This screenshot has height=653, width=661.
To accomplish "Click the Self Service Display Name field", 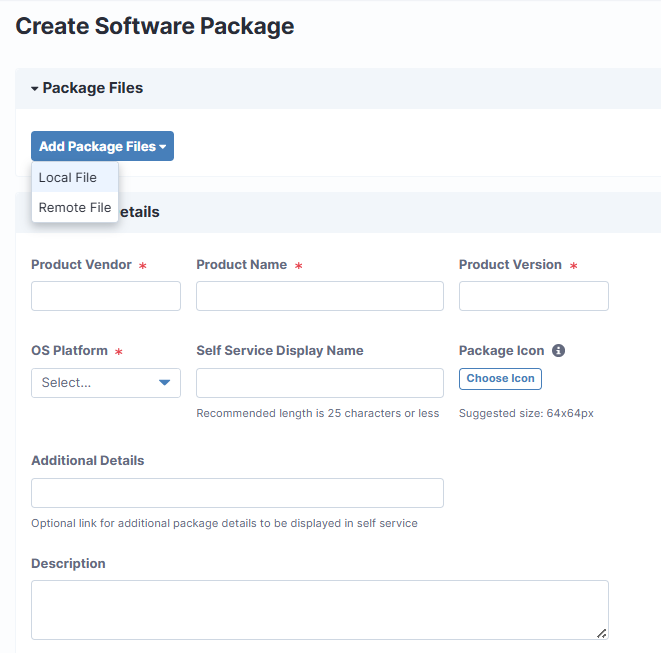I will tap(320, 383).
